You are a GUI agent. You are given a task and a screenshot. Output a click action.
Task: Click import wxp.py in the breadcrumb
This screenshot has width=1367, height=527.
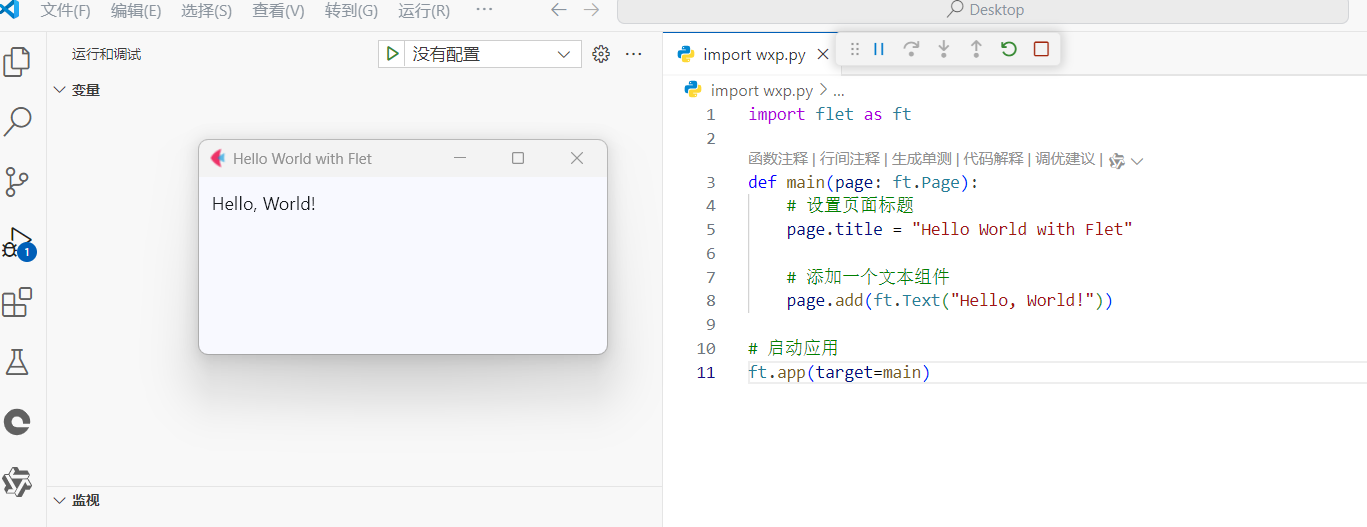(x=762, y=90)
